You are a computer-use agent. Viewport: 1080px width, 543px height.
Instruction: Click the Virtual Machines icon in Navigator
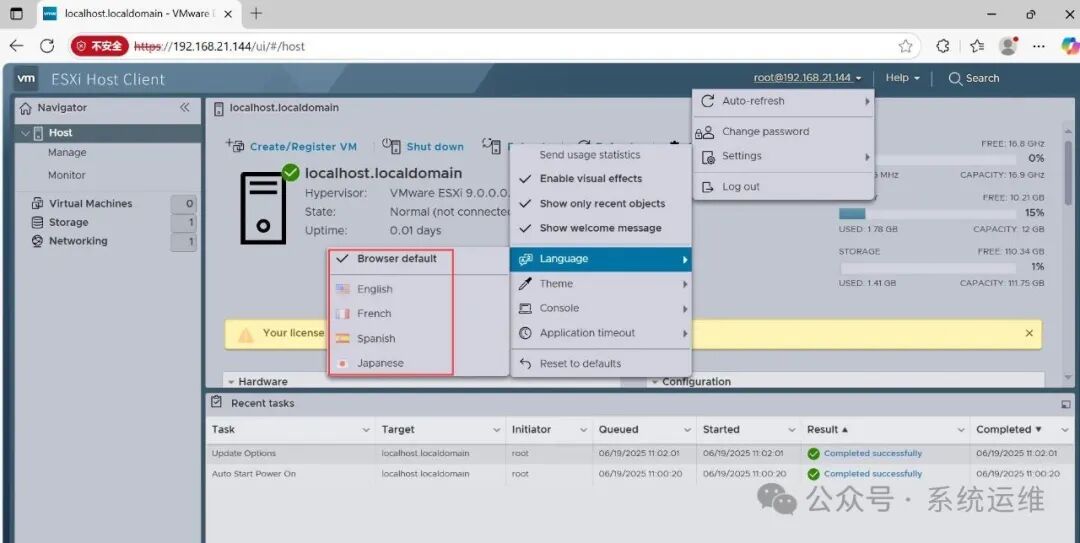coord(37,203)
